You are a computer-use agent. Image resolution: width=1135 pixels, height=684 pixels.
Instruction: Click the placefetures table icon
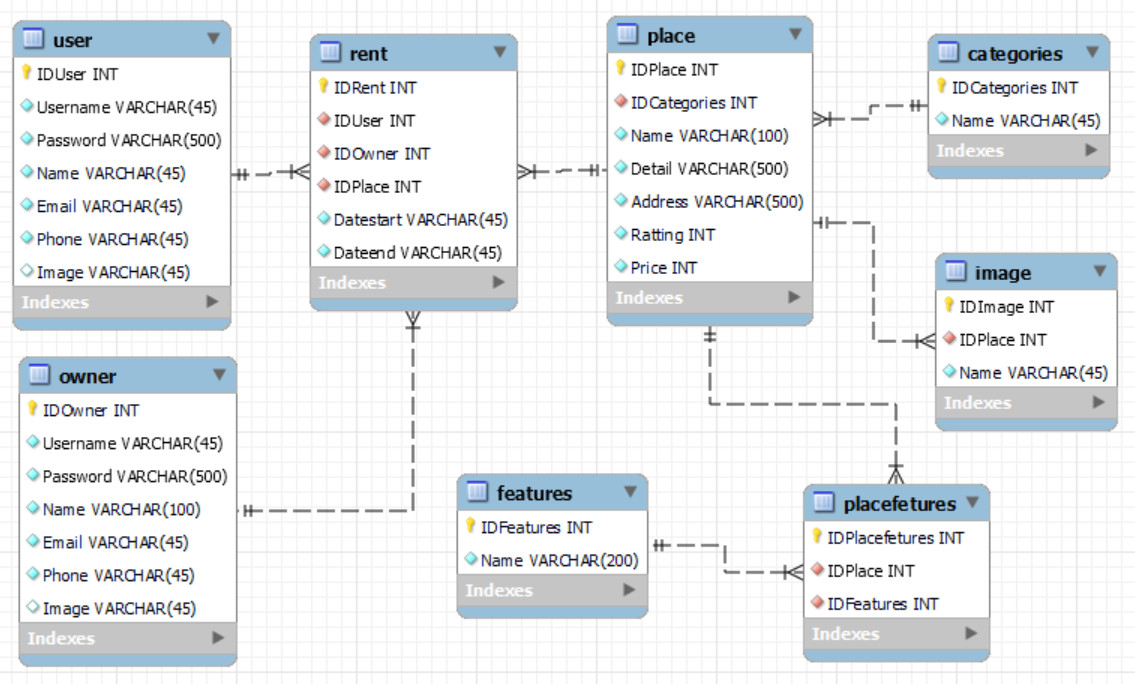(x=824, y=502)
